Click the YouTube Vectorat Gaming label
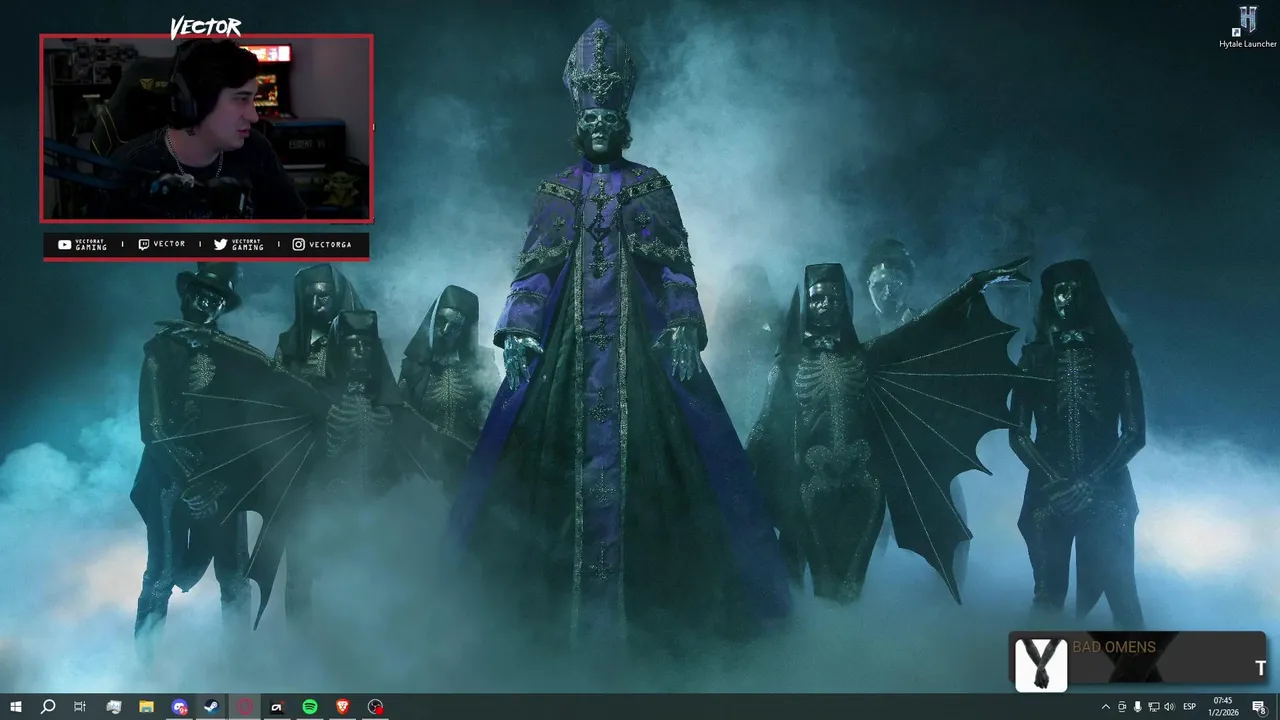The height and width of the screenshot is (720, 1280). click(83, 245)
